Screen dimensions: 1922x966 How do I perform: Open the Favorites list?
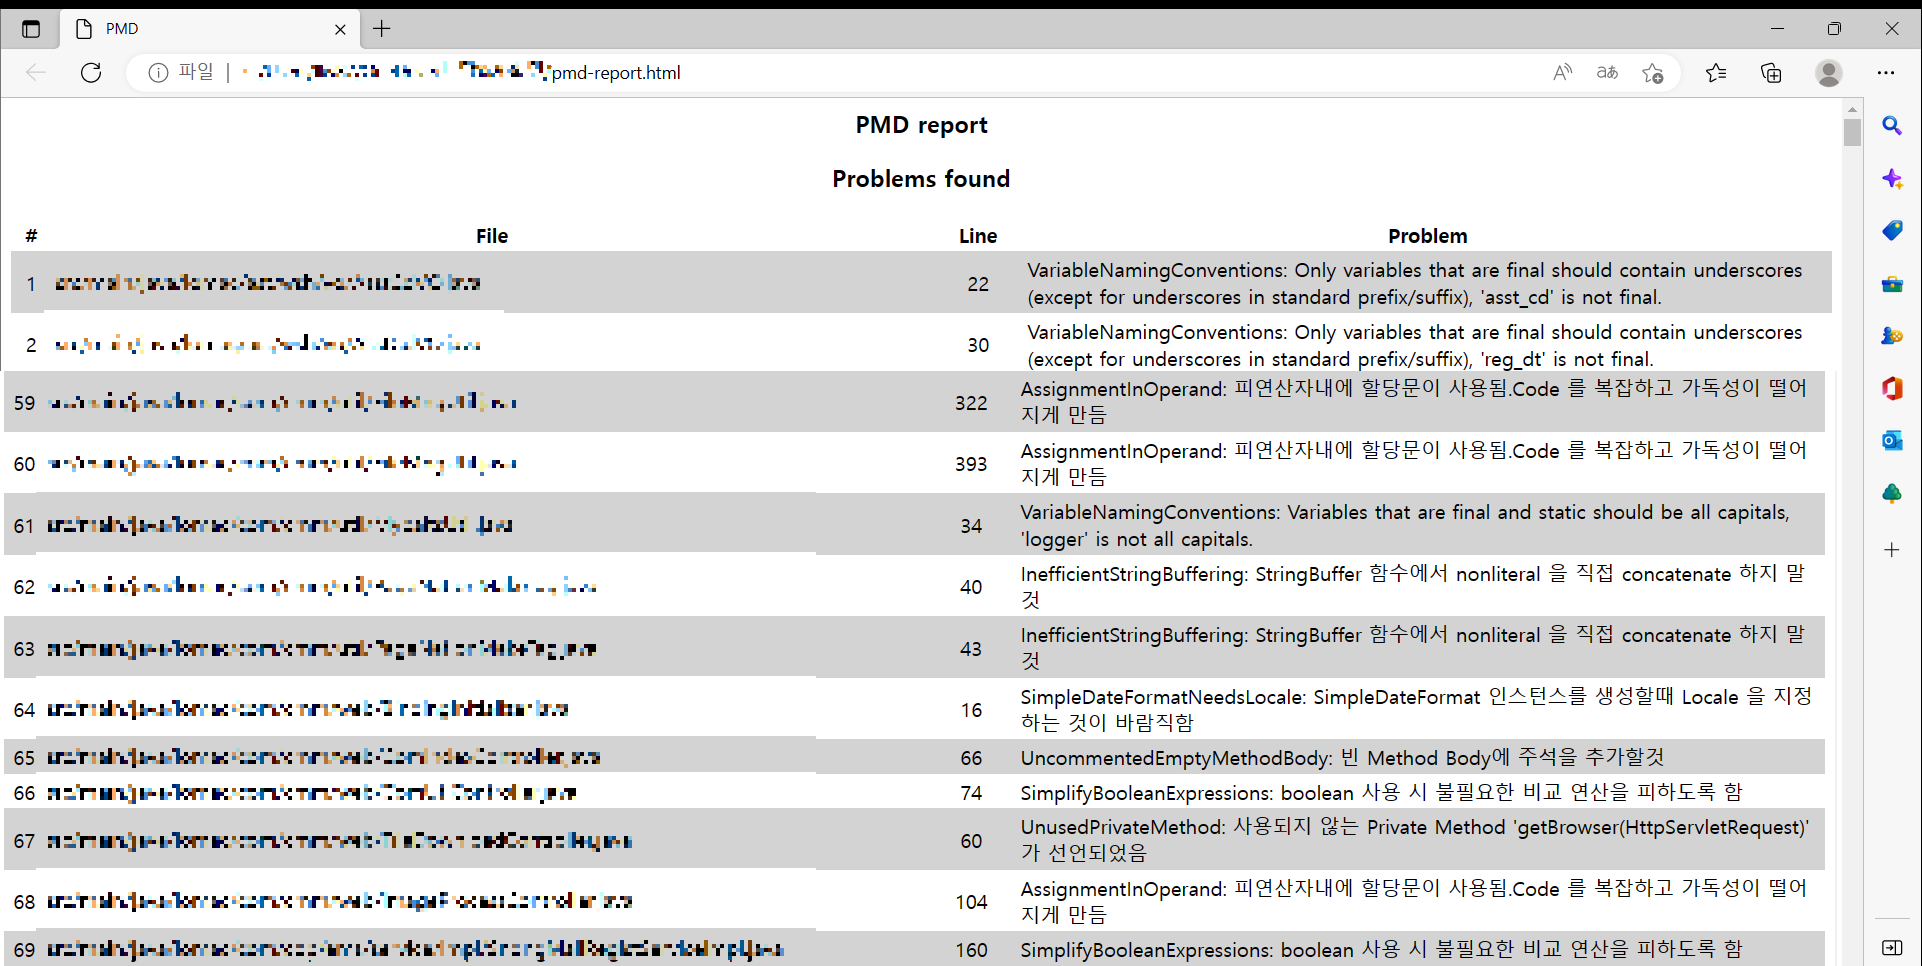click(1716, 72)
